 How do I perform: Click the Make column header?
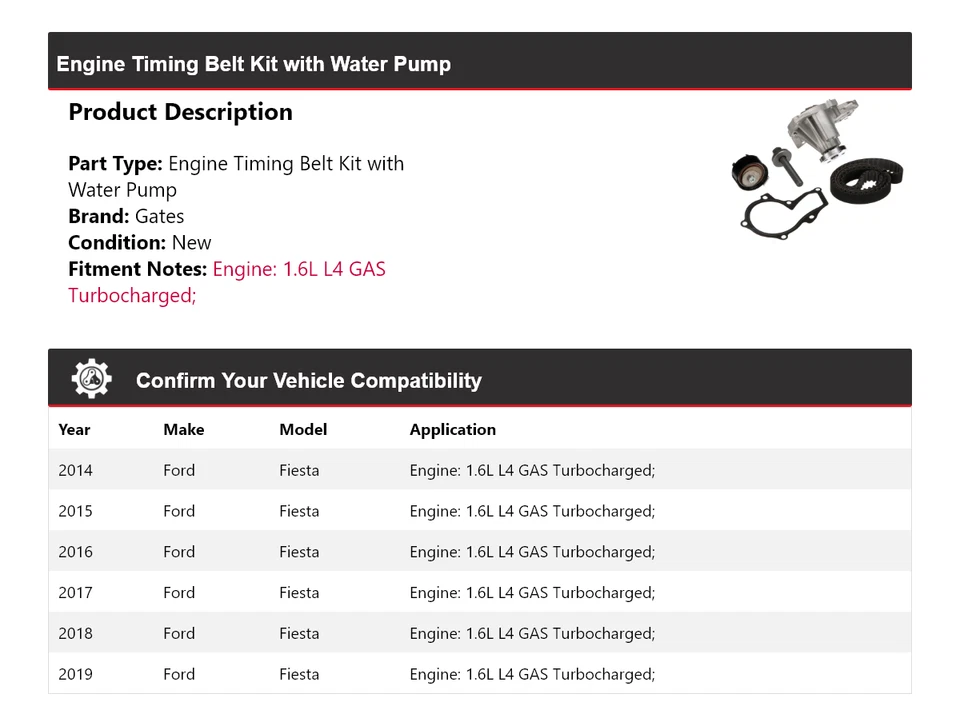(183, 430)
